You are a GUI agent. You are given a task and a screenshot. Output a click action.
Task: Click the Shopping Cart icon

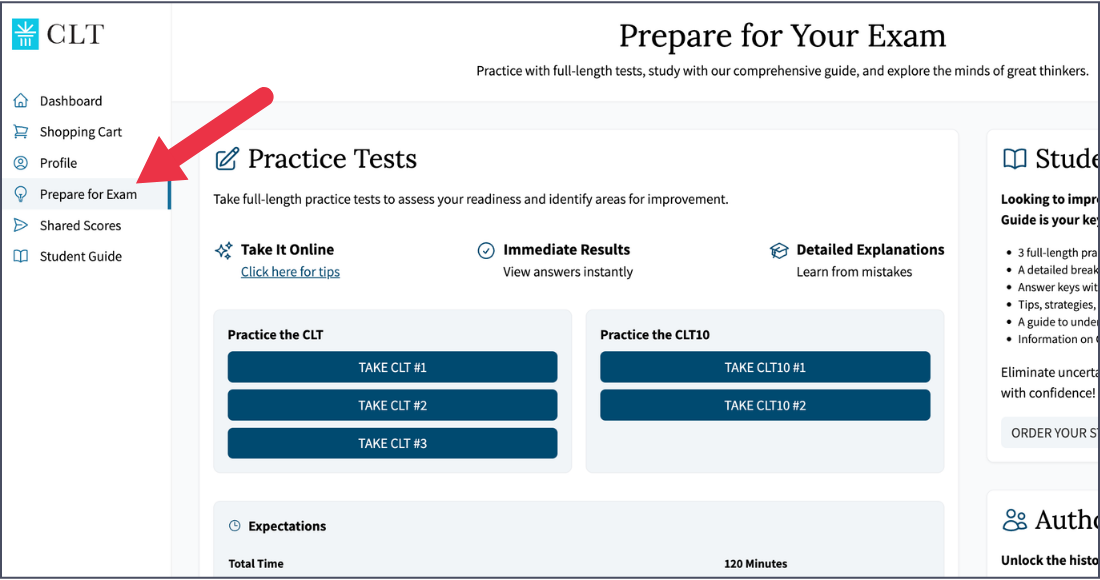pos(21,132)
